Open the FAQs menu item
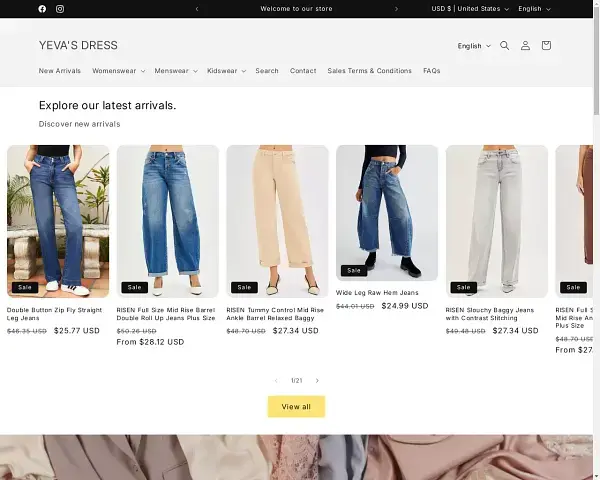The image size is (600, 480). click(x=431, y=71)
